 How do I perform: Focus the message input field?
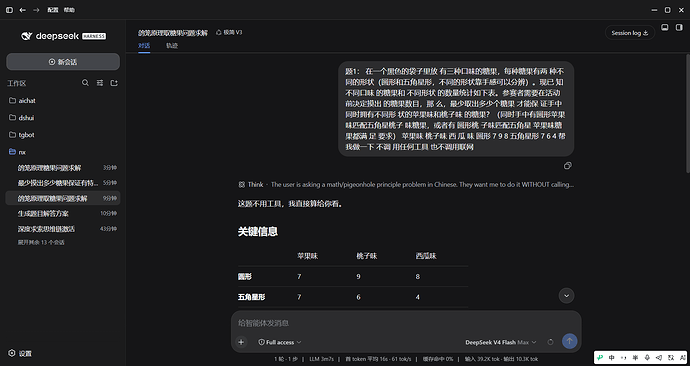(406, 323)
